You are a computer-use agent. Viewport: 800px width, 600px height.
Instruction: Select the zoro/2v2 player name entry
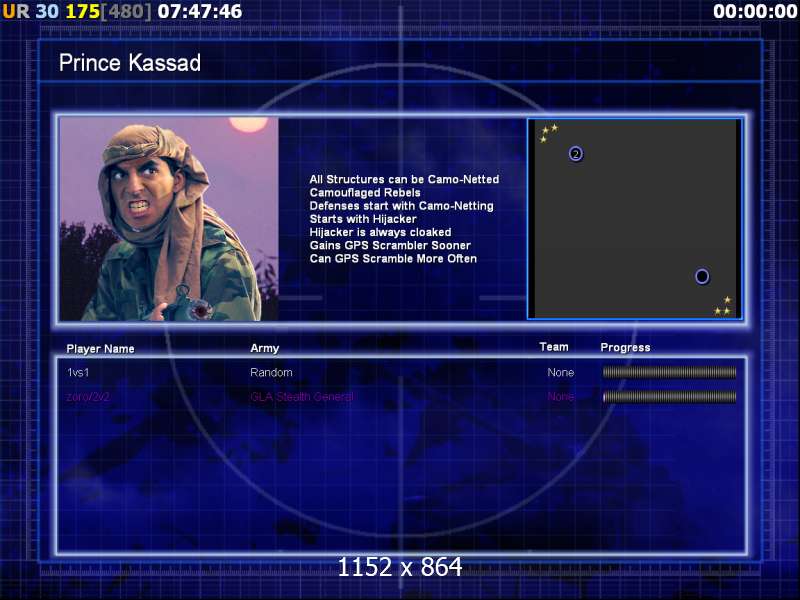[x=89, y=397]
